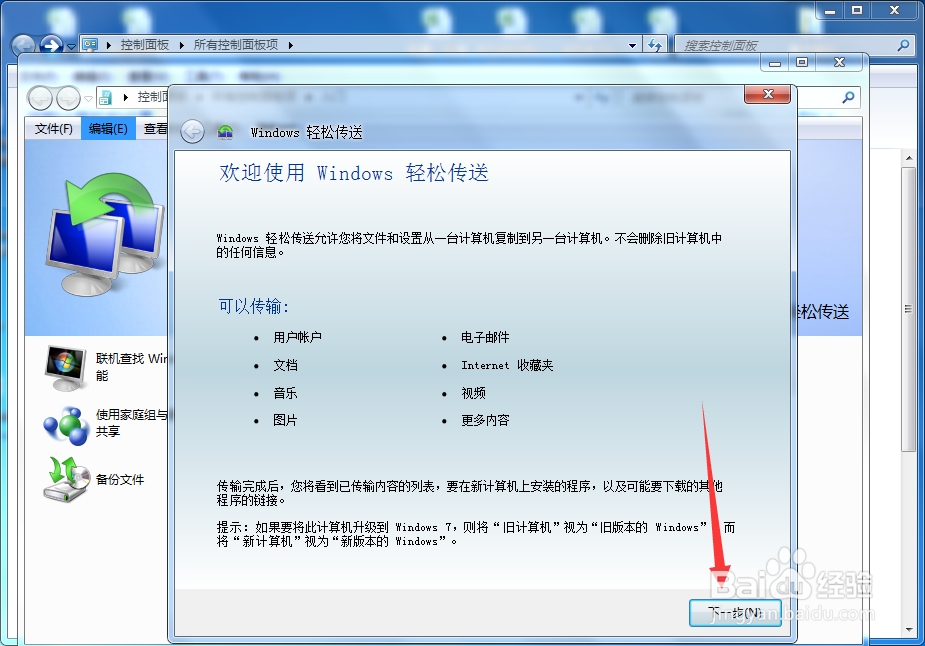Click the Next (下一步) button
The image size is (925, 646).
pos(735,613)
